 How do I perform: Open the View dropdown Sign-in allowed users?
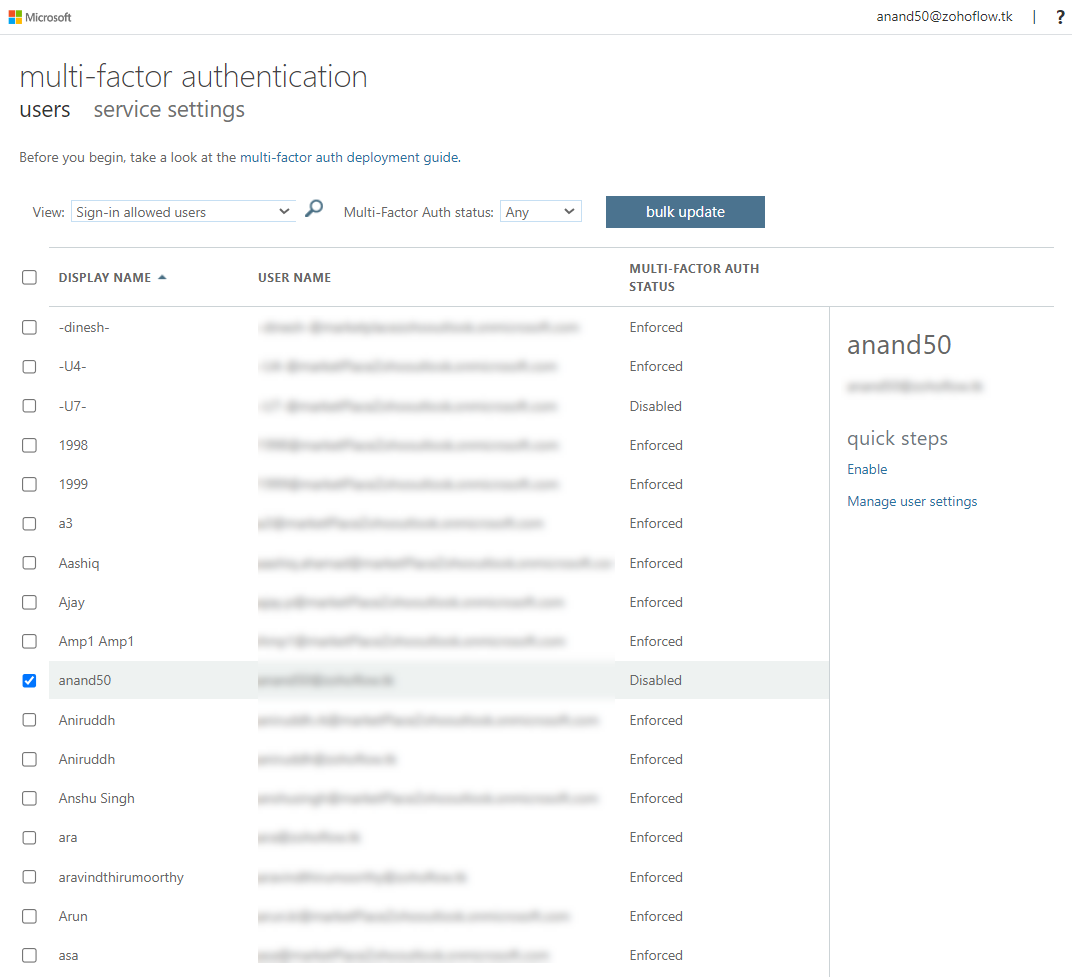click(x=183, y=212)
